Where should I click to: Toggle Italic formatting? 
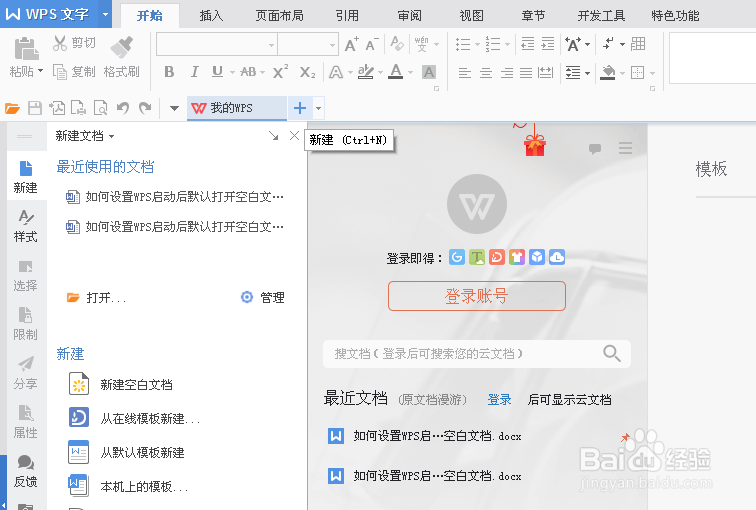pos(194,72)
